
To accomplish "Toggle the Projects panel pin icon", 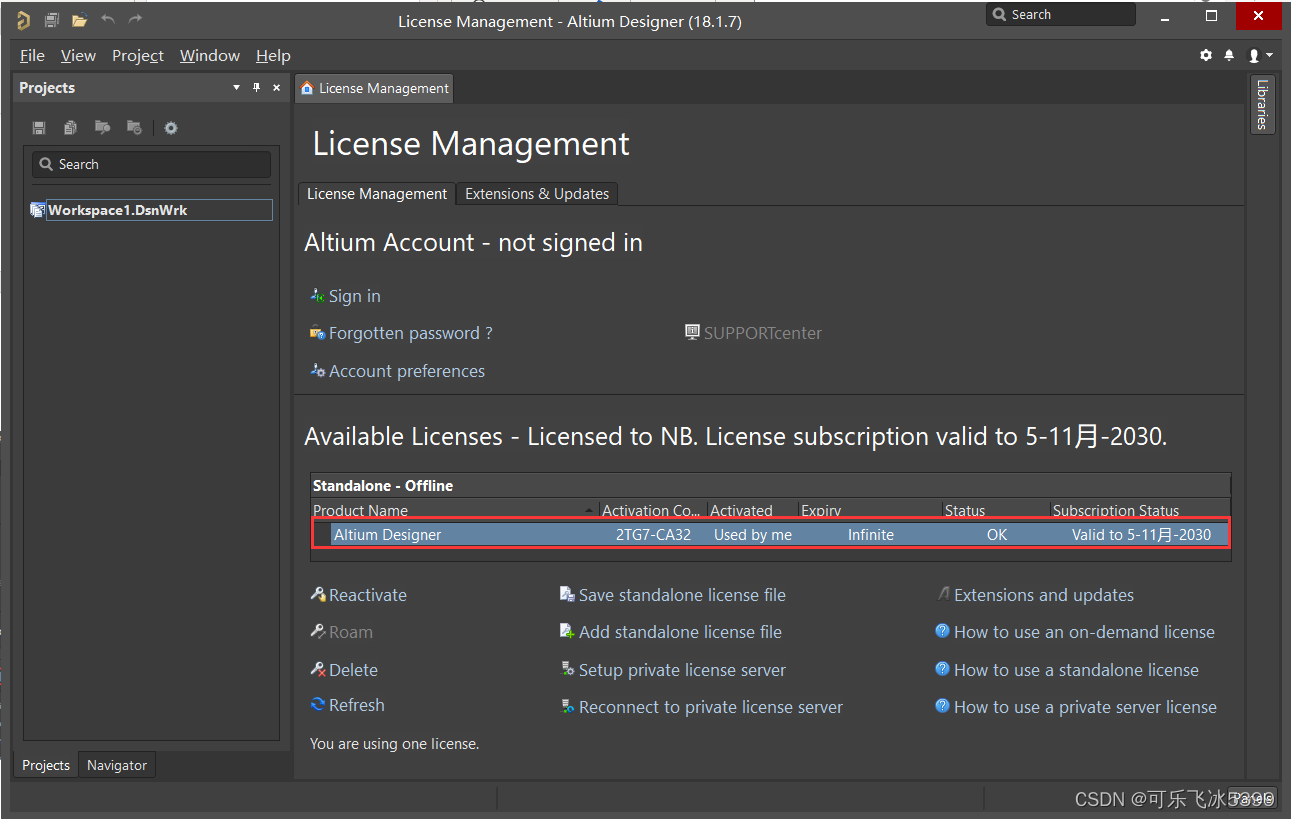I will [x=256, y=88].
